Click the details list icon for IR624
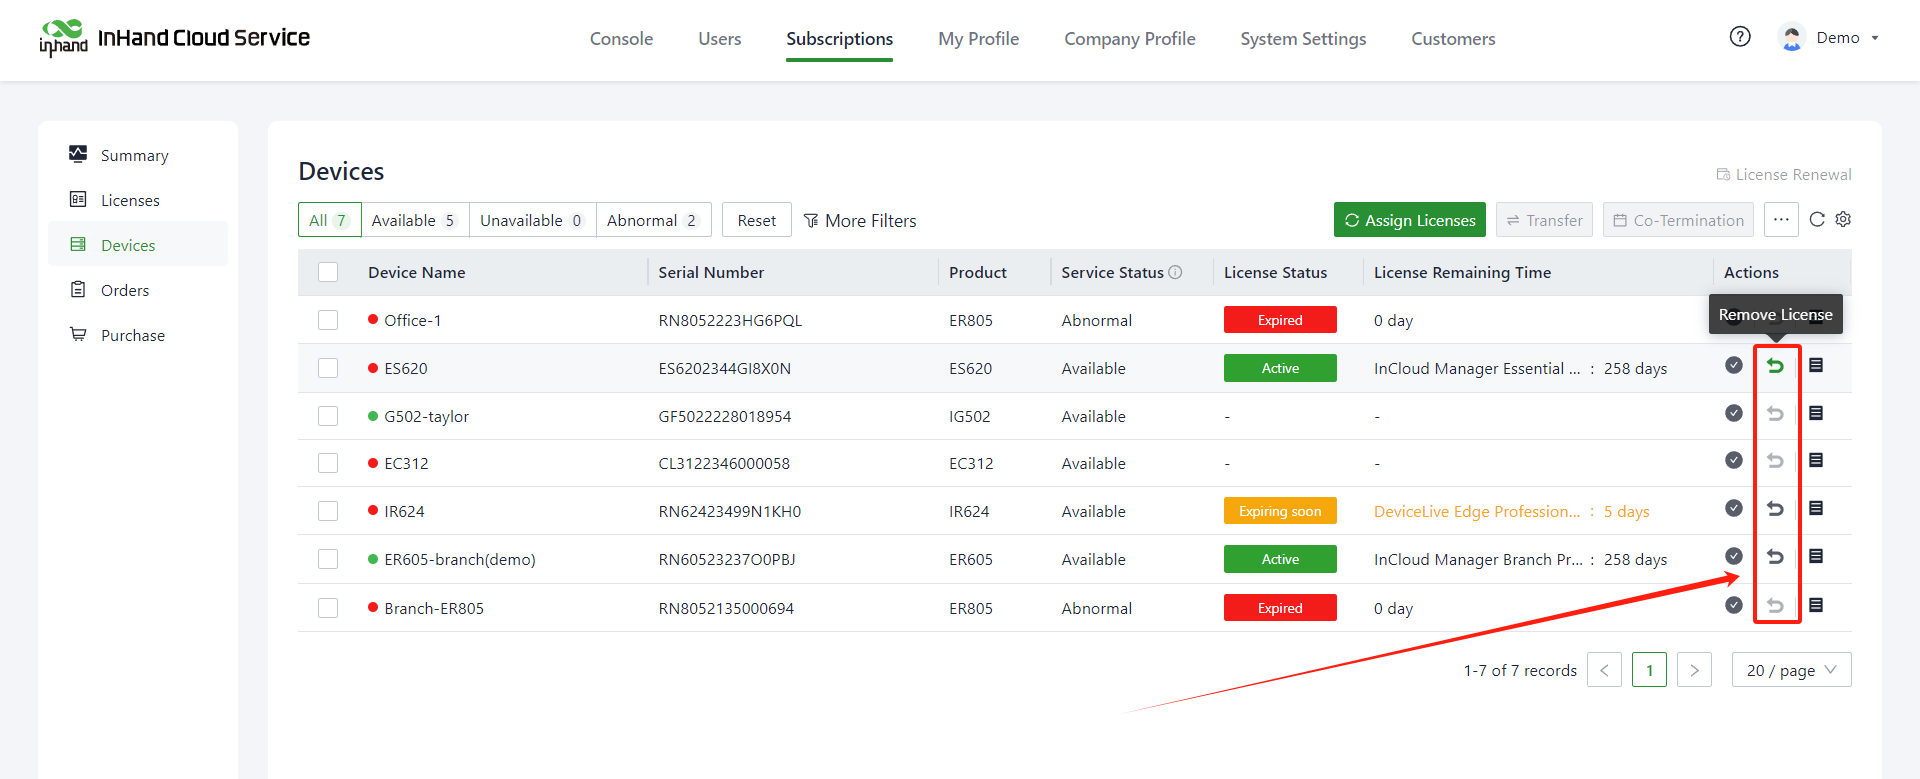Screen dimensions: 1920x779 coord(1816,508)
